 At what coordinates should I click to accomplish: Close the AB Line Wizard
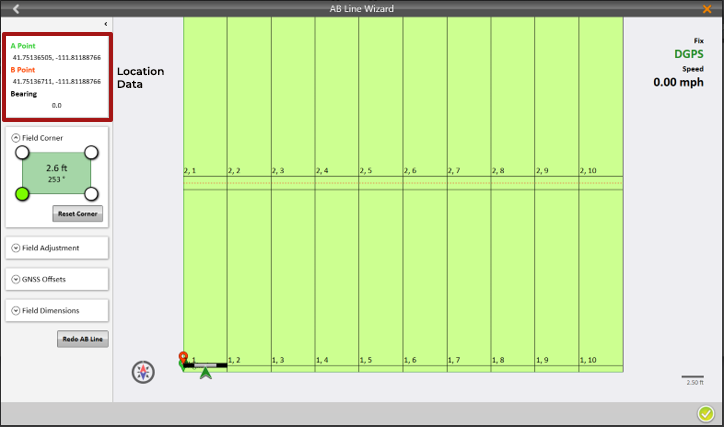point(707,9)
